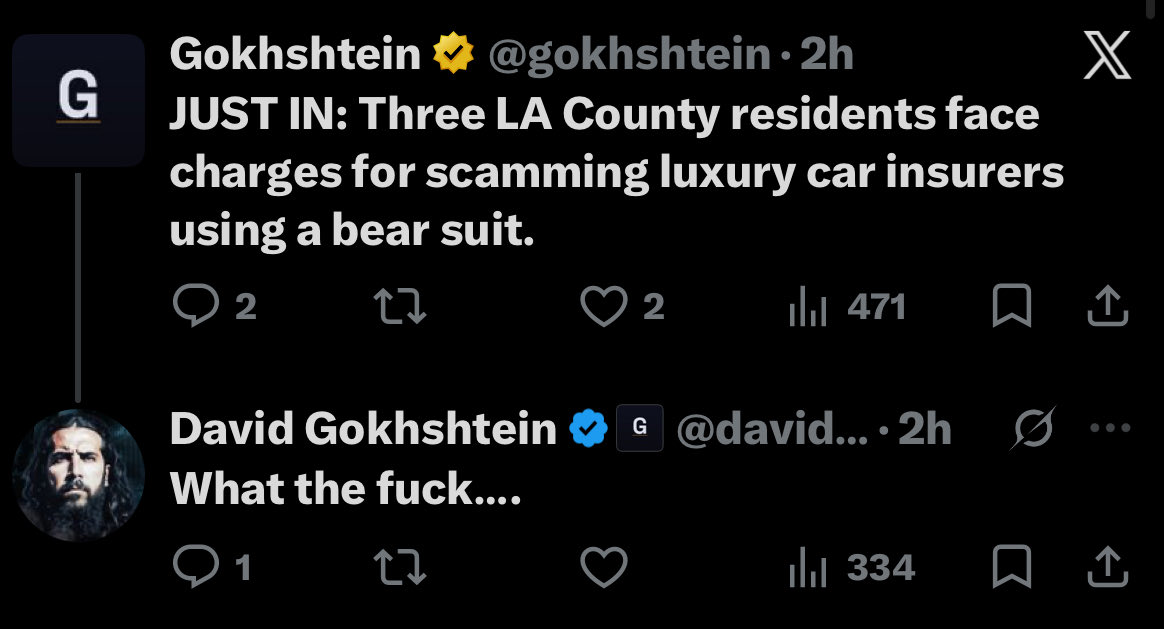Bookmark the Gokhshtein bear suit tweet
1164x629 pixels.
click(x=1012, y=307)
